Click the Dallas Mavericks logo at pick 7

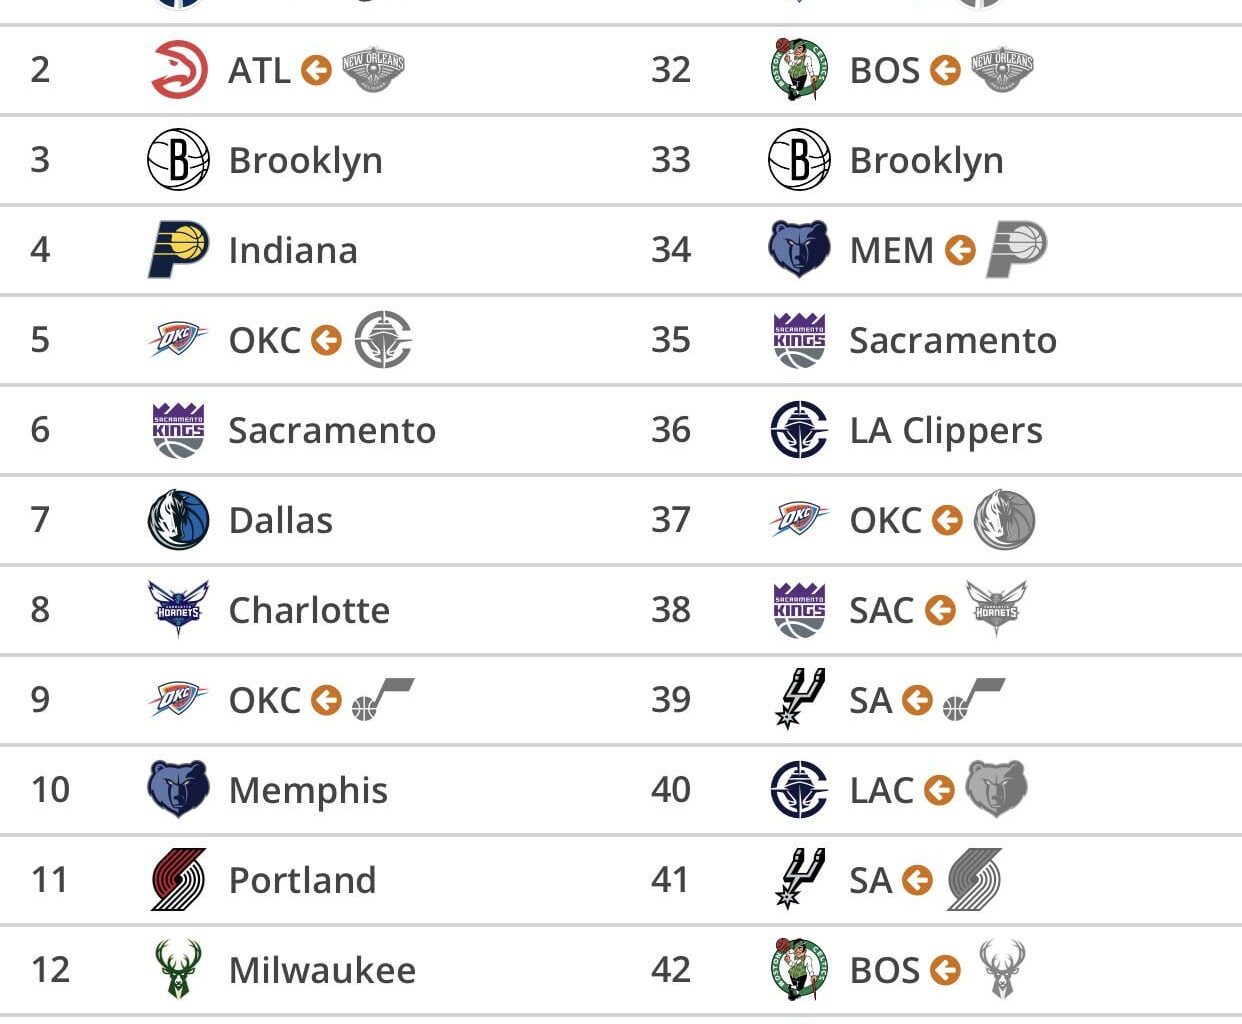(178, 520)
